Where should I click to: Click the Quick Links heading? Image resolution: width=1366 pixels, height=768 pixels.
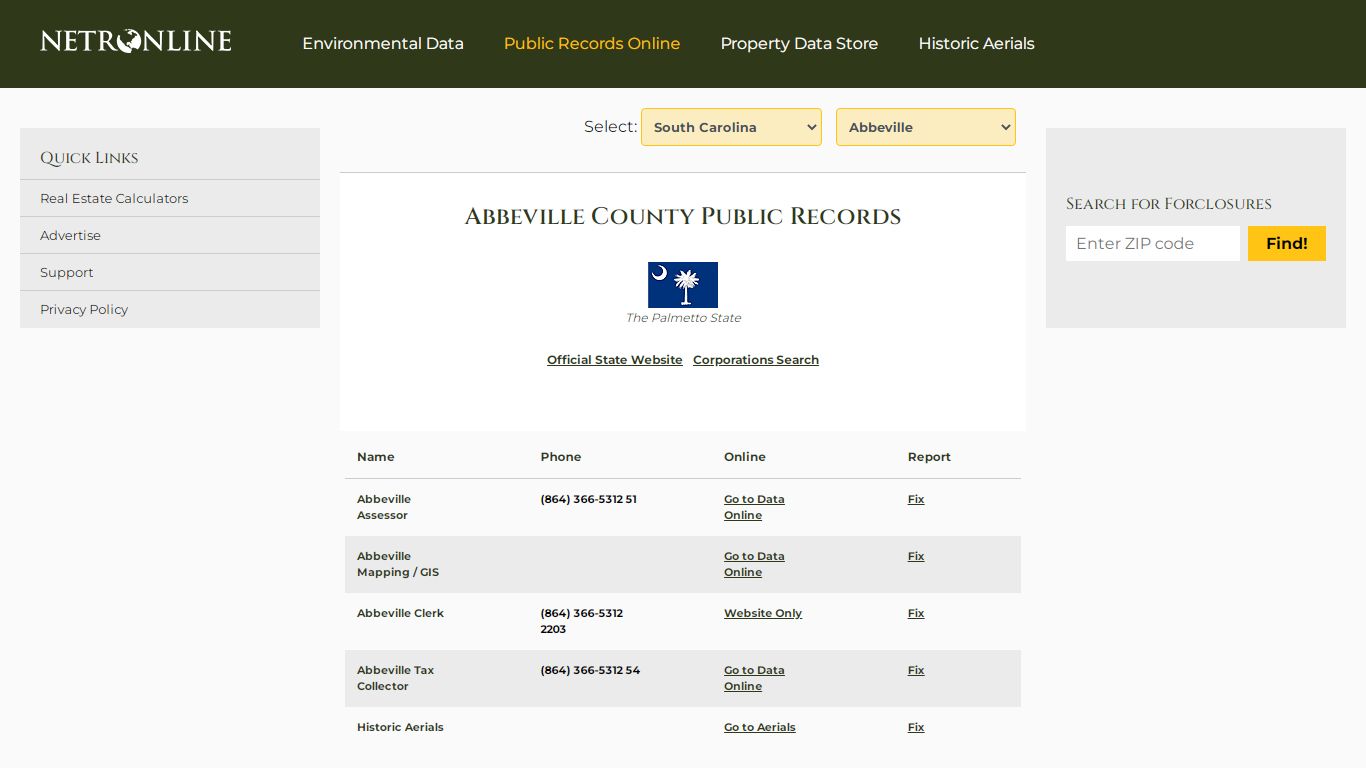tap(89, 158)
